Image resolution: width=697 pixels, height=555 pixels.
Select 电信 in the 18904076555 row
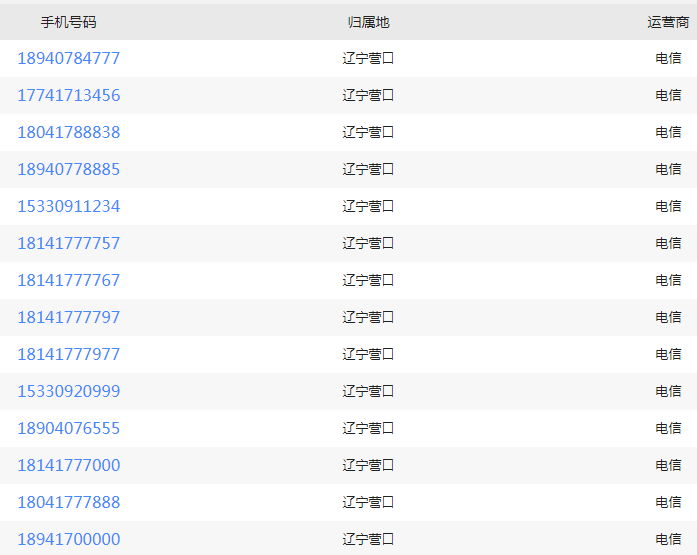point(668,428)
